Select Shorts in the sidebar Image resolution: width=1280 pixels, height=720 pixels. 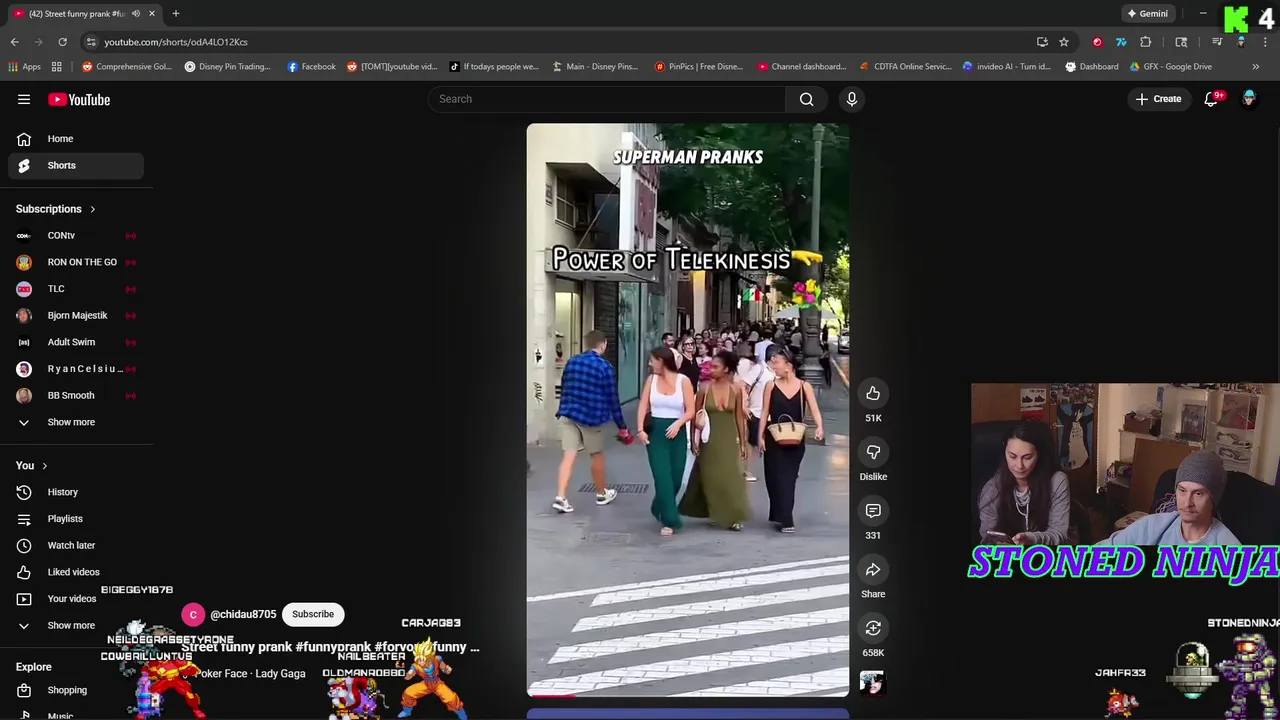point(75,165)
